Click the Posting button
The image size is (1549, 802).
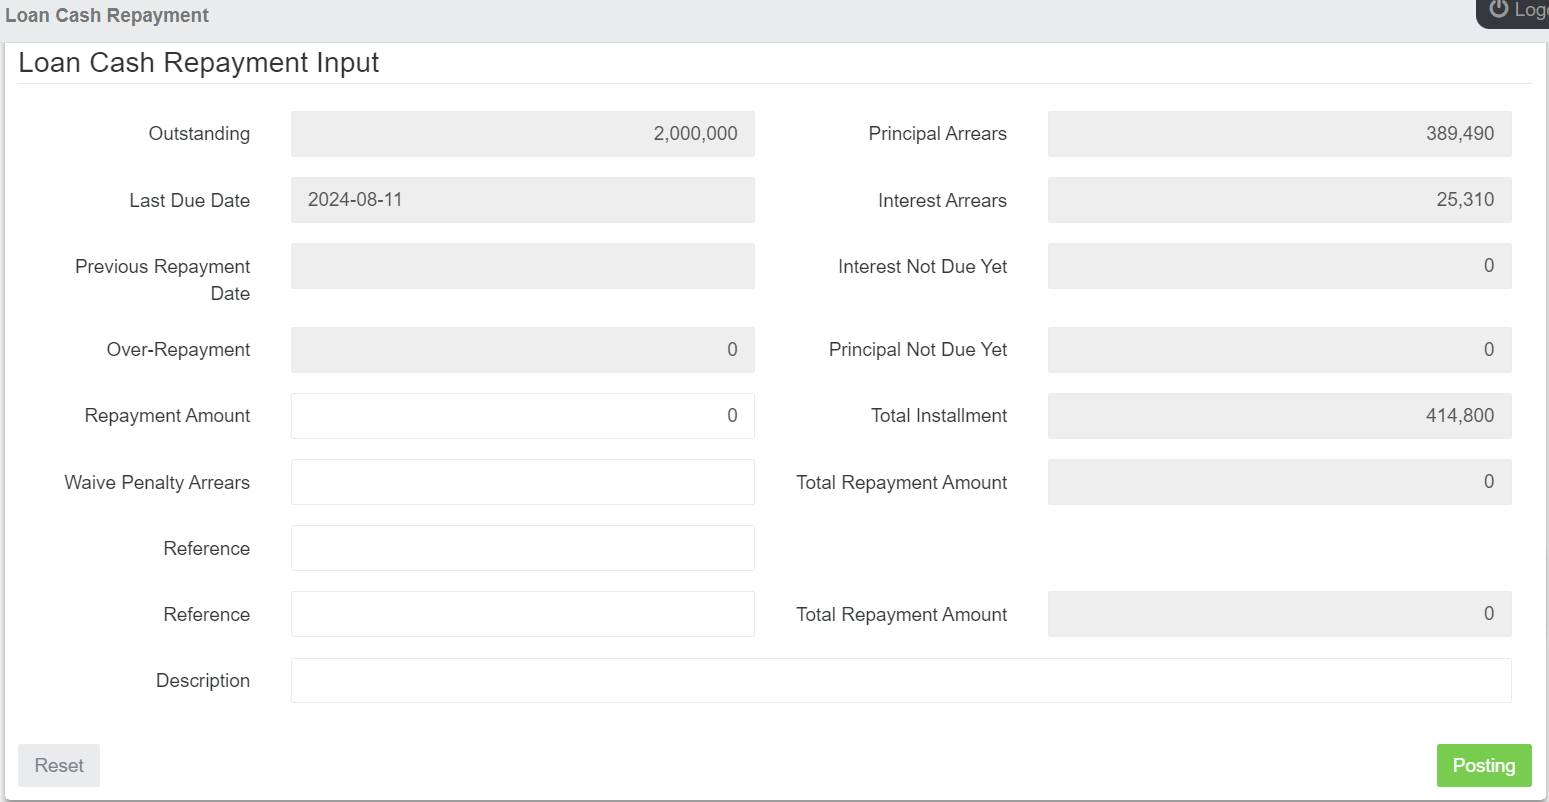pyautogui.click(x=1484, y=765)
